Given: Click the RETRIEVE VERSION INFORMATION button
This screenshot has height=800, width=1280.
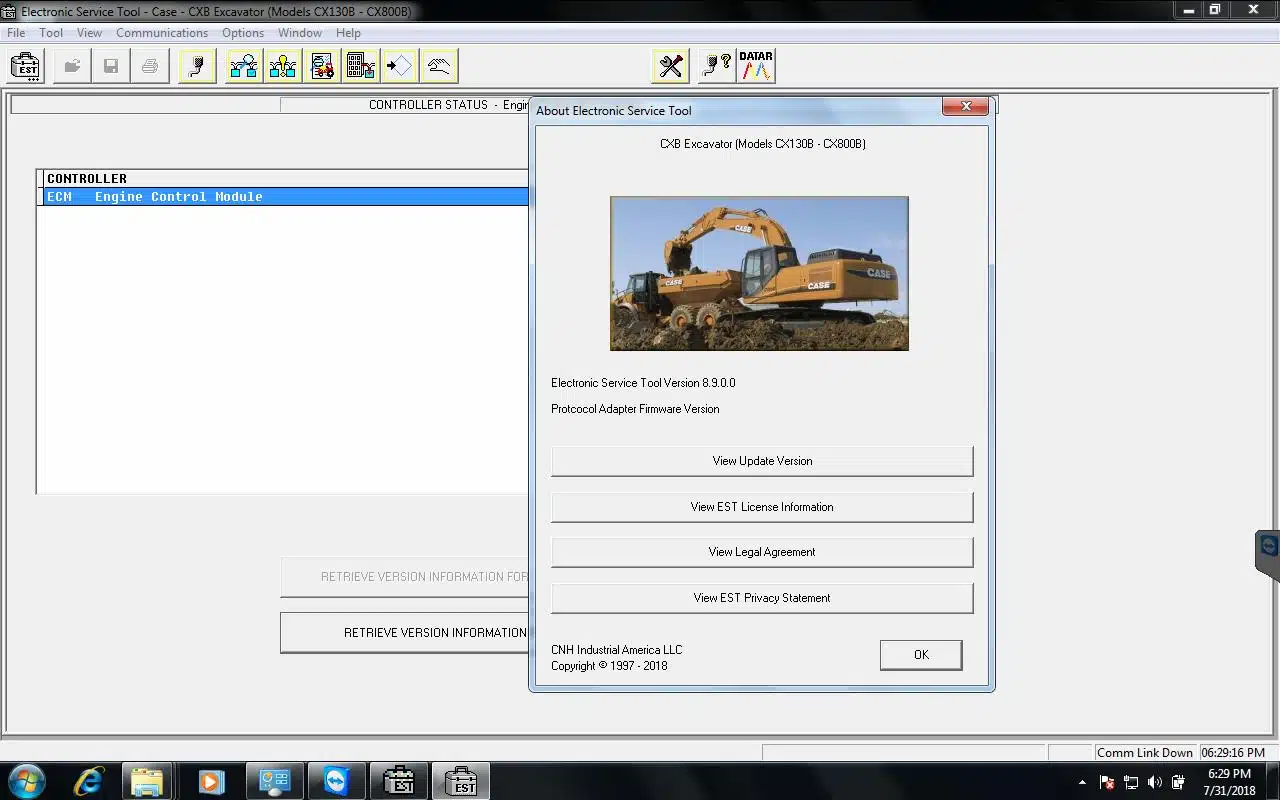Looking at the screenshot, I should (405, 633).
